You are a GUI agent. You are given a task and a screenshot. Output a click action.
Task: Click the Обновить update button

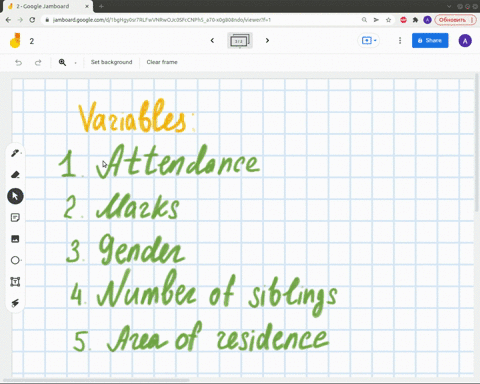455,20
